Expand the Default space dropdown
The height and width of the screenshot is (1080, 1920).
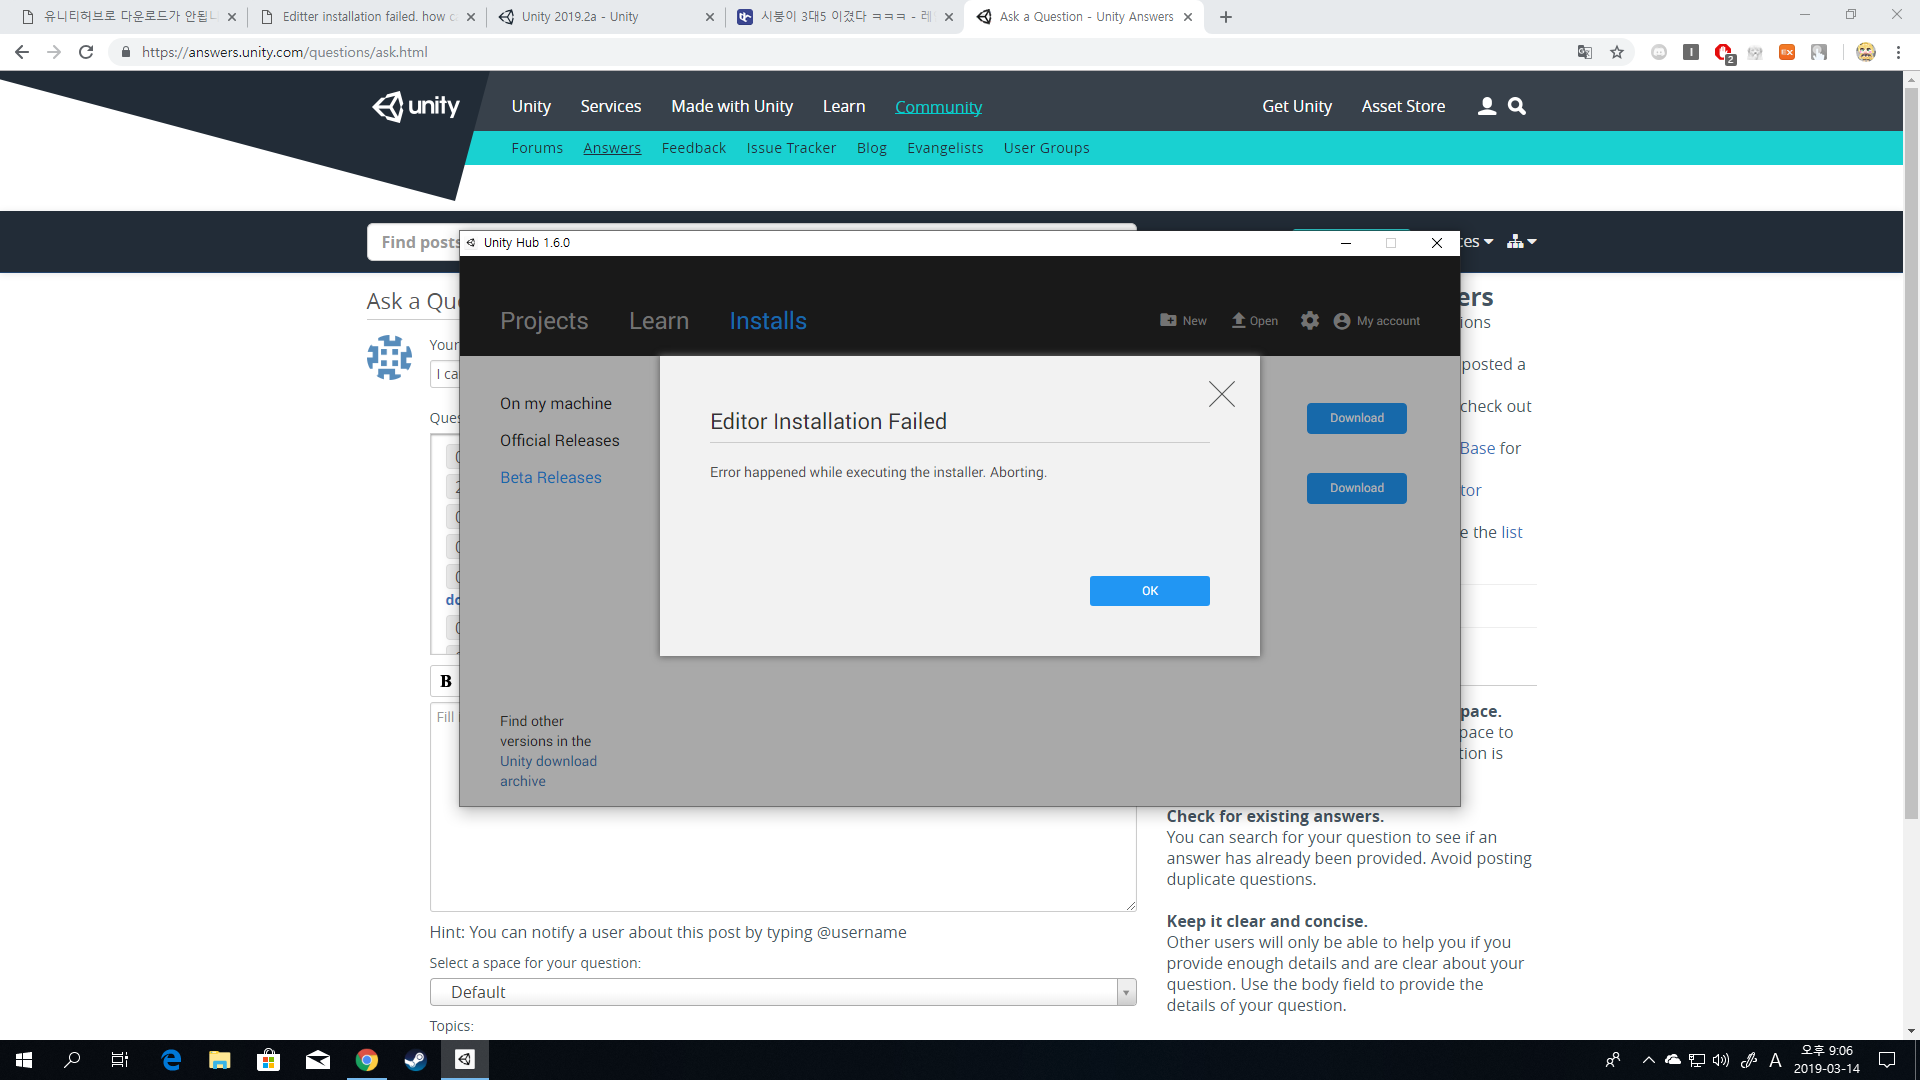click(x=783, y=992)
